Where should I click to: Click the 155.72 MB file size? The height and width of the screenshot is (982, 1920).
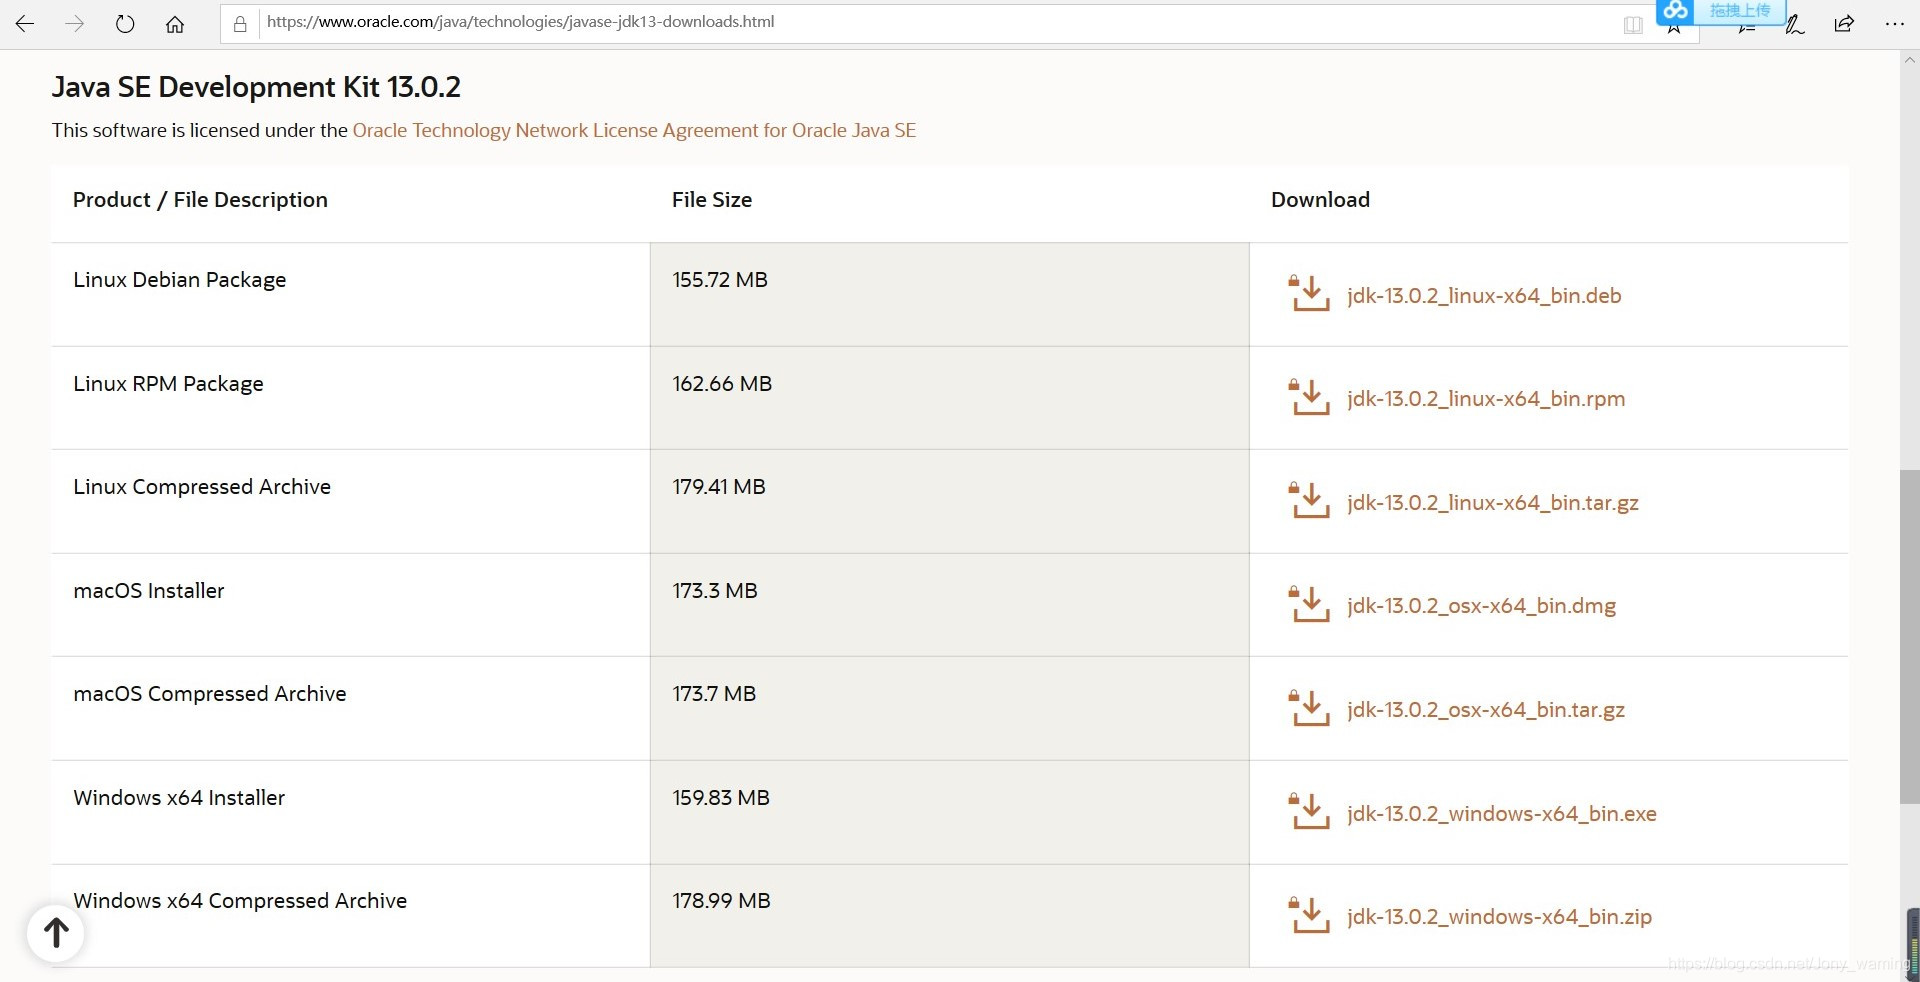[720, 280]
